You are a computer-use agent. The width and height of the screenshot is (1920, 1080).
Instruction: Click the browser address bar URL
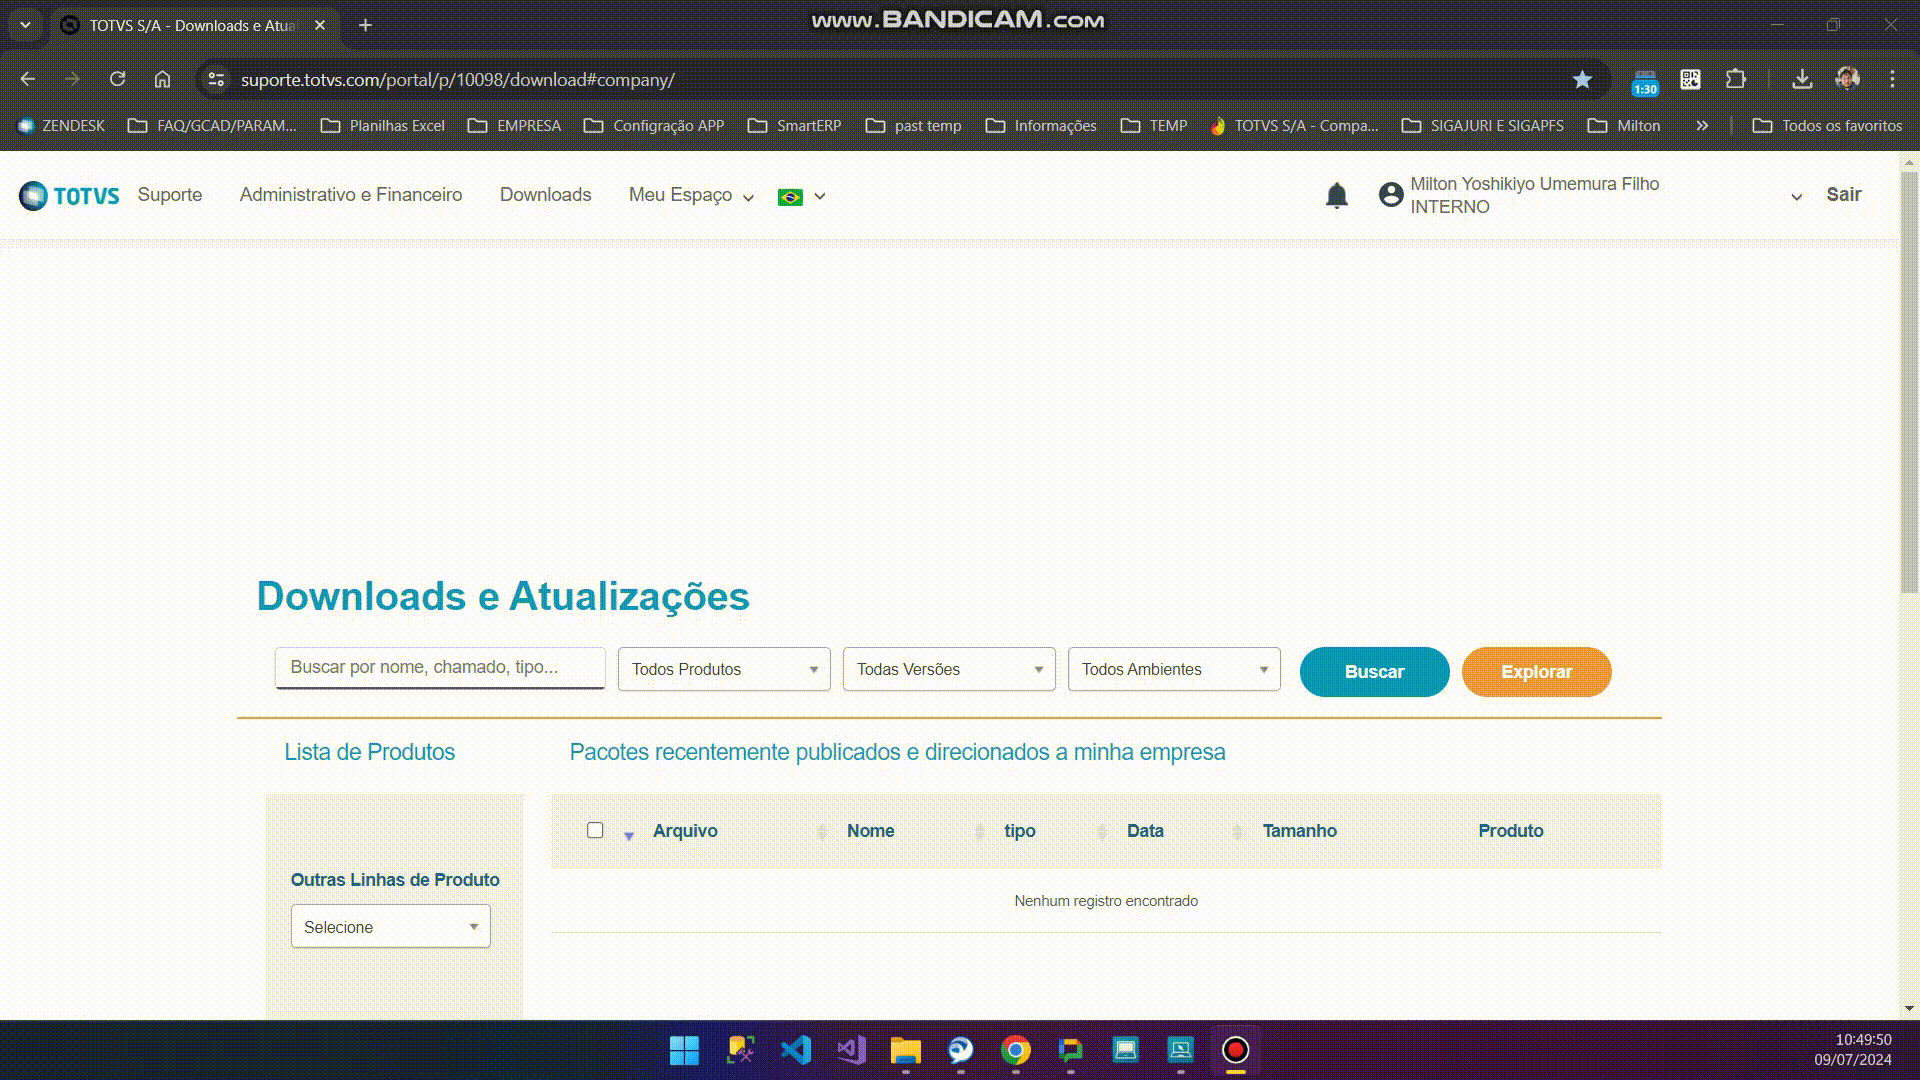[x=458, y=79]
